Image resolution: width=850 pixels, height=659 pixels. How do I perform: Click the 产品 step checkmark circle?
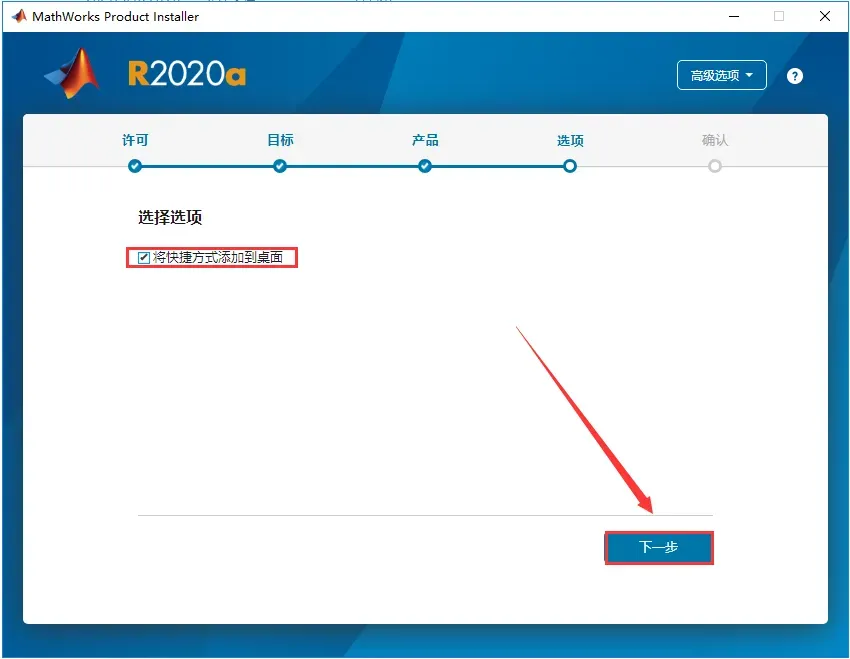[425, 166]
